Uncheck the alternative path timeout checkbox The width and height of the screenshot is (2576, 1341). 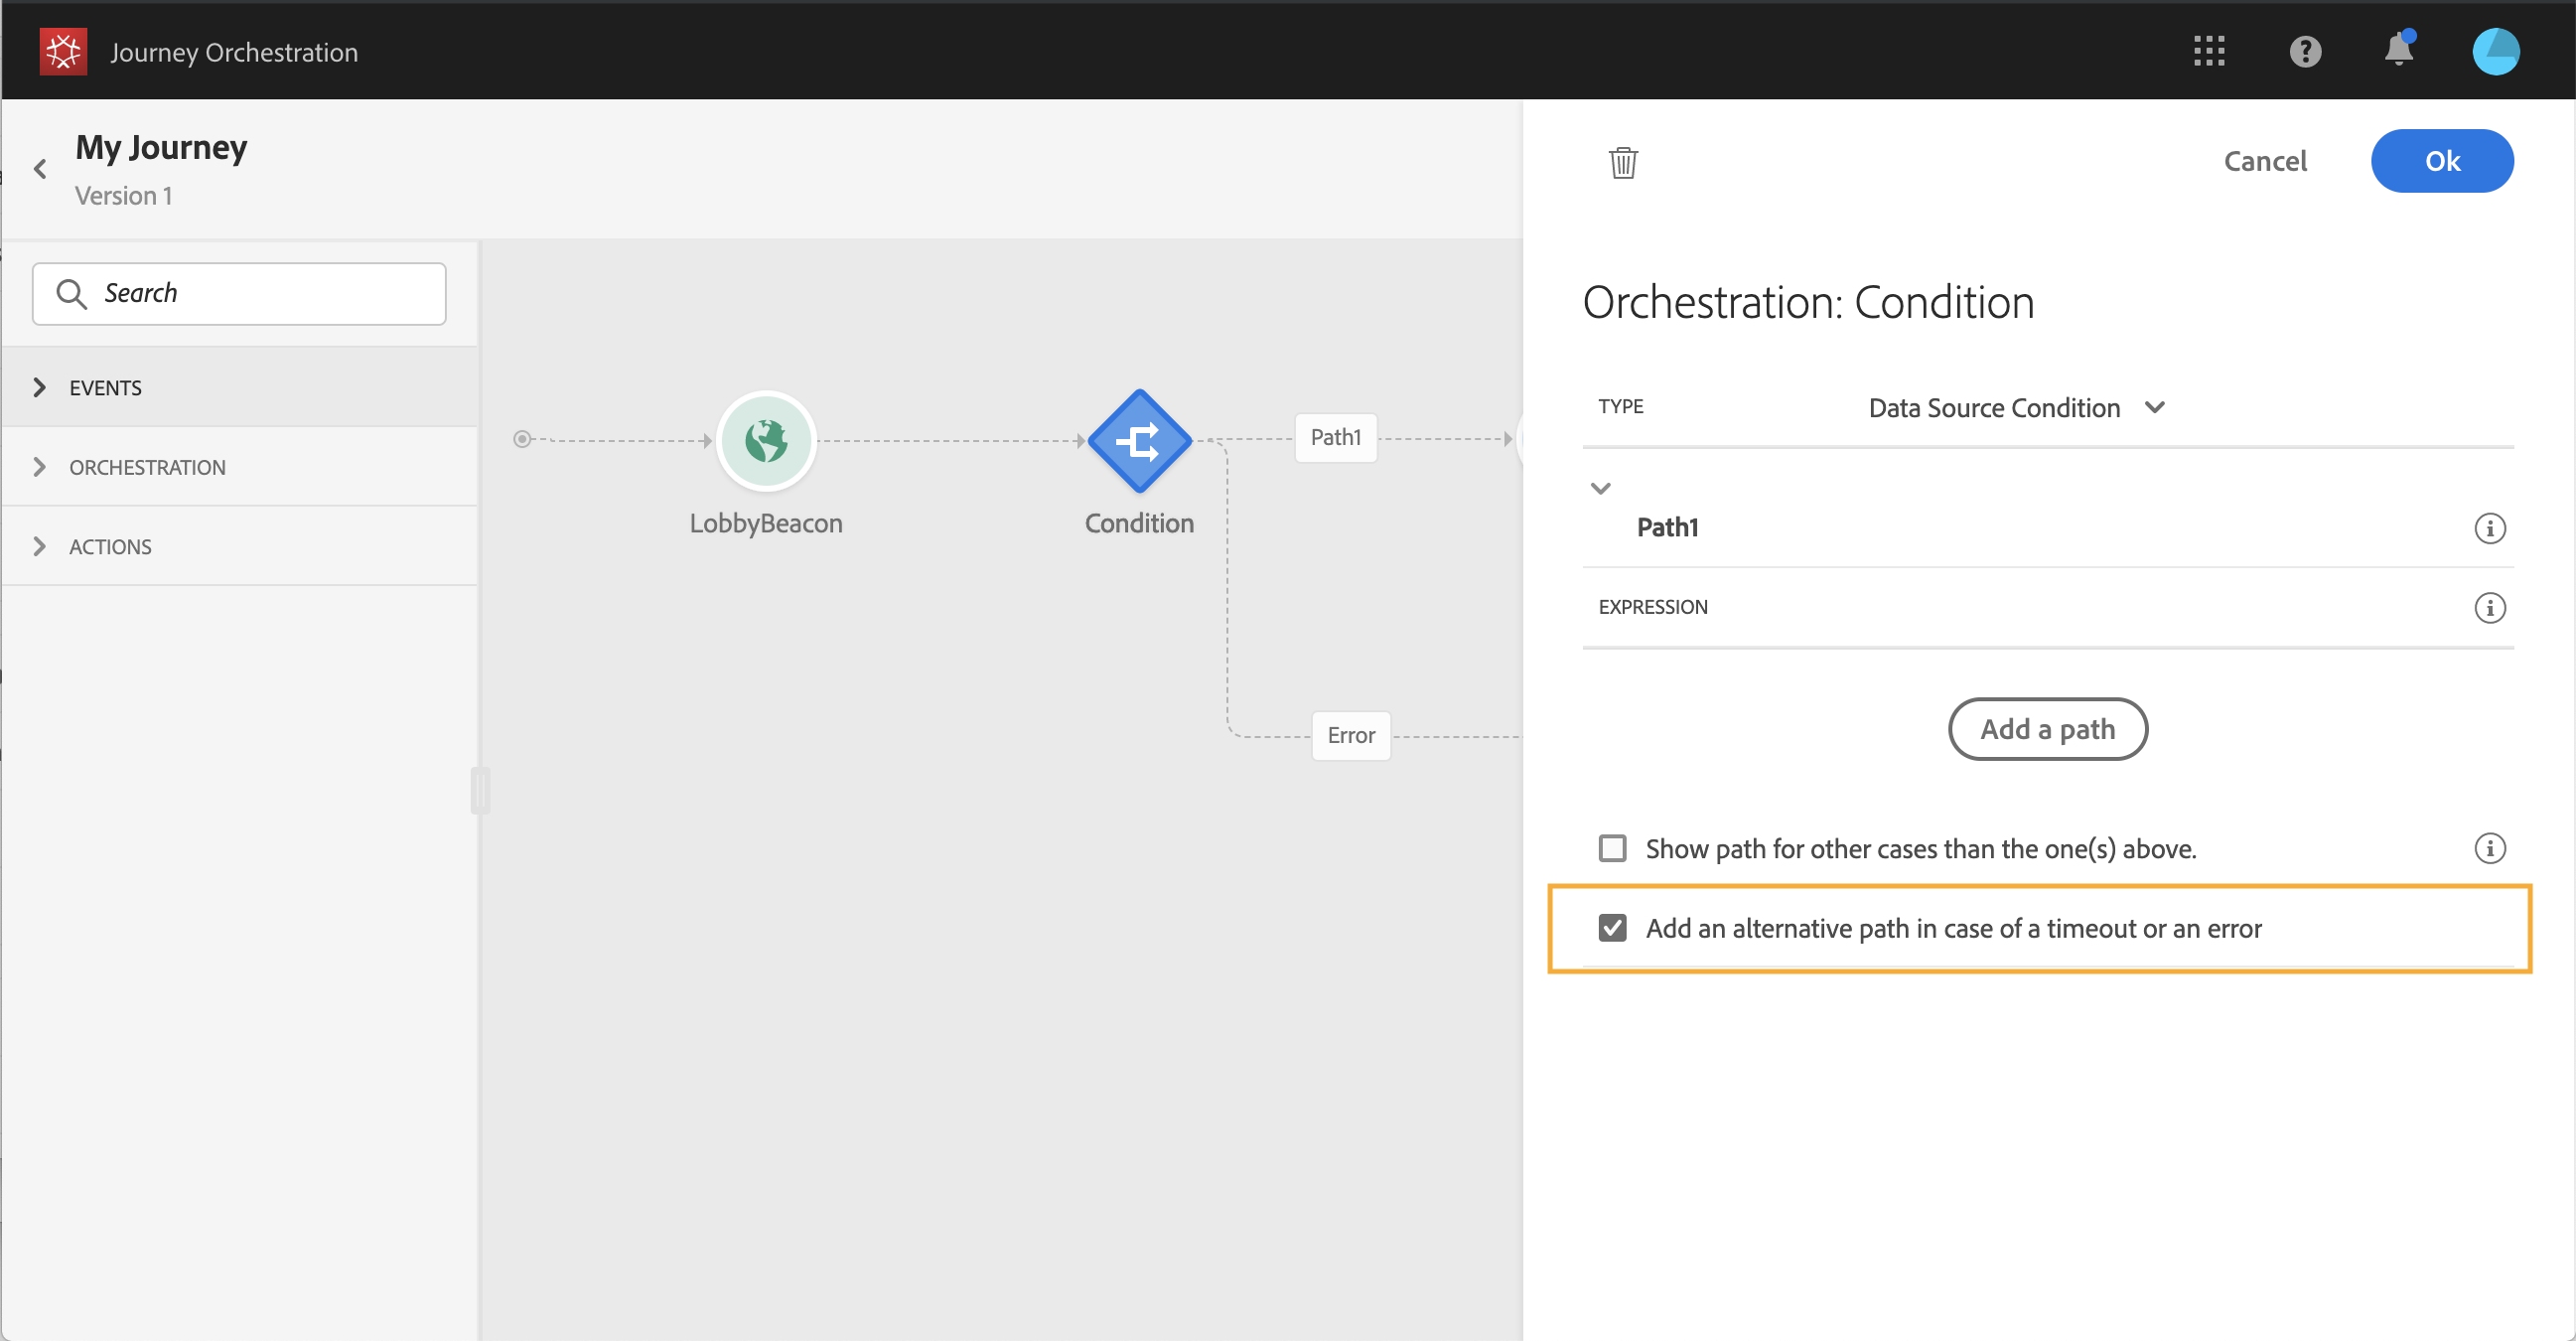coord(1612,928)
